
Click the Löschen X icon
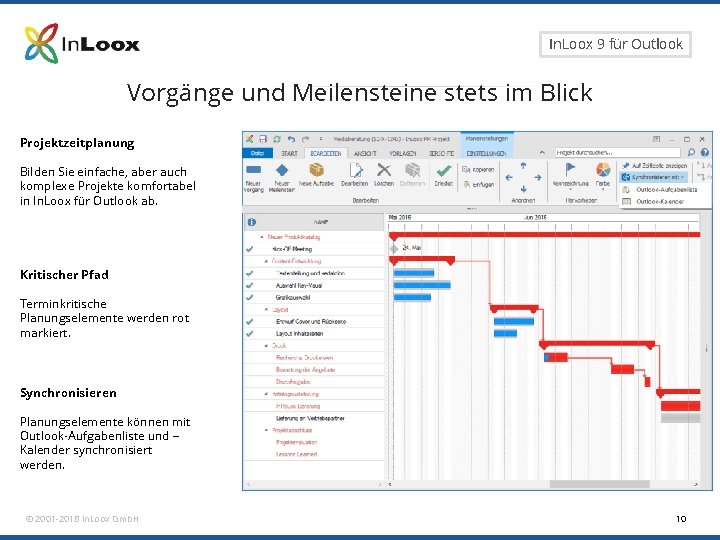[384, 170]
